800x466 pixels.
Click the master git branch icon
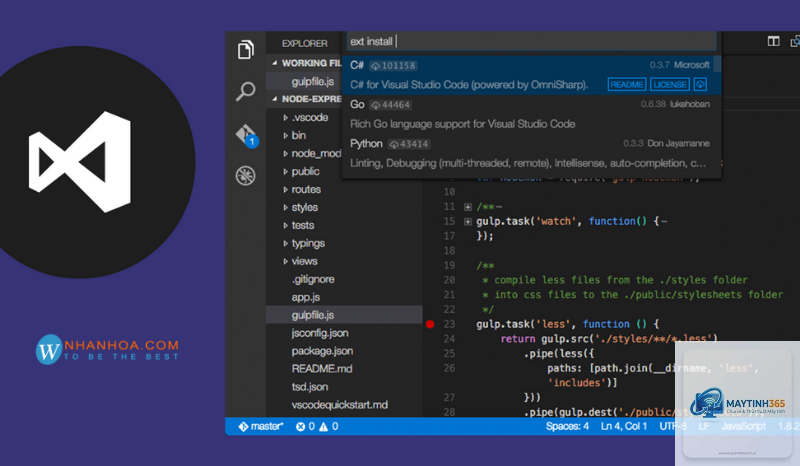pyautogui.click(x=243, y=427)
